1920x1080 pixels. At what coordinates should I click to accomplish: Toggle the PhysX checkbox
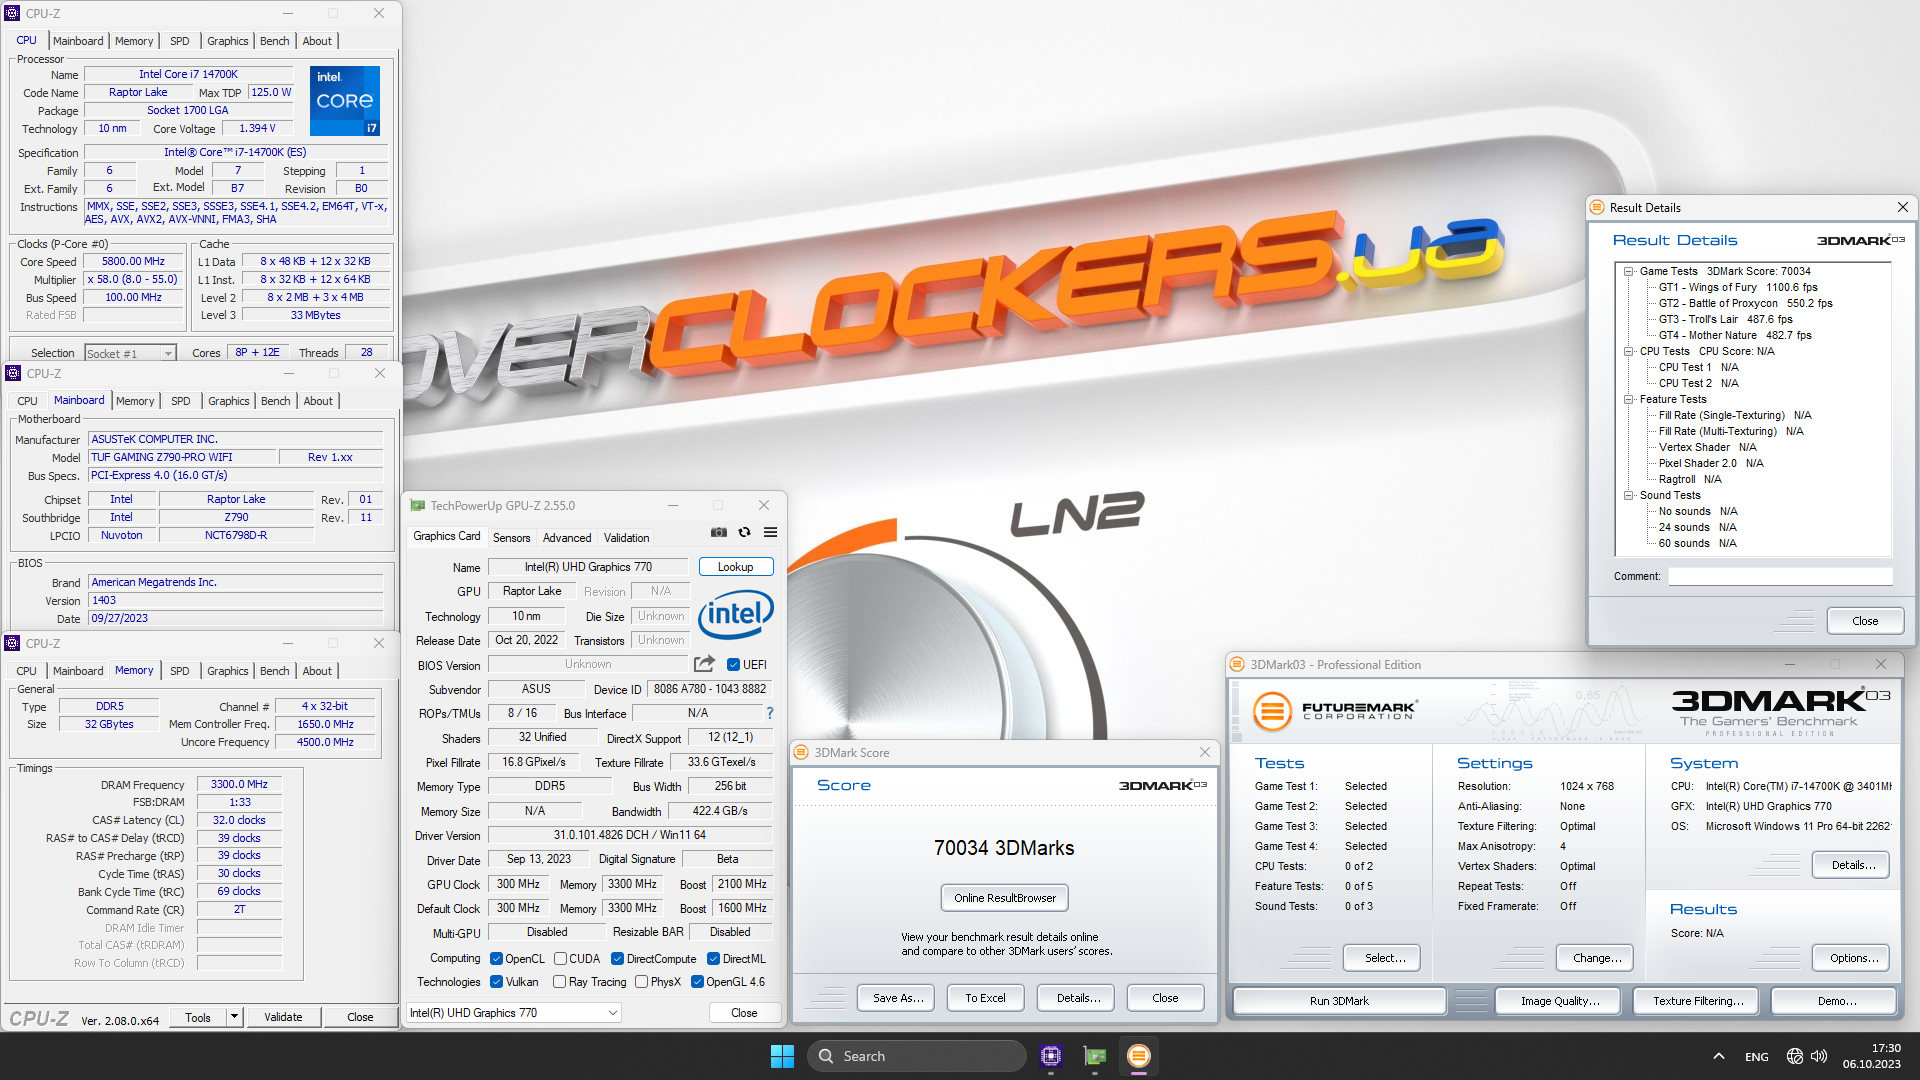coord(642,982)
